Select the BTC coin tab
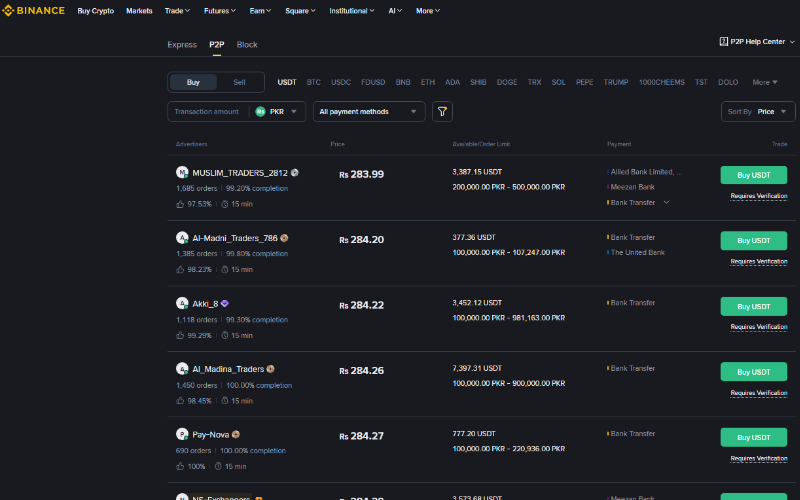Viewport: 800px width, 500px height. click(314, 82)
